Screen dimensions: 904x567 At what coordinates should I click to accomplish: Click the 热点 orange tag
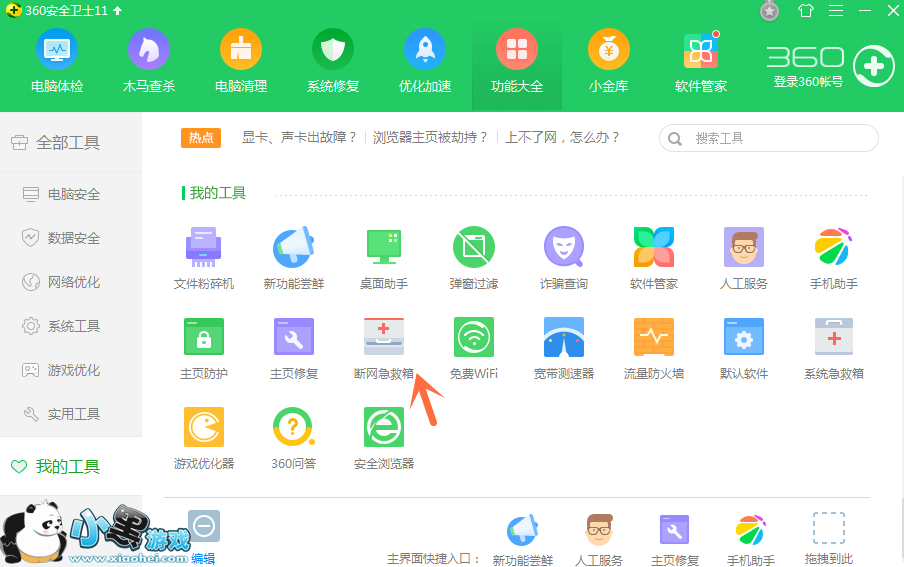pyautogui.click(x=201, y=137)
